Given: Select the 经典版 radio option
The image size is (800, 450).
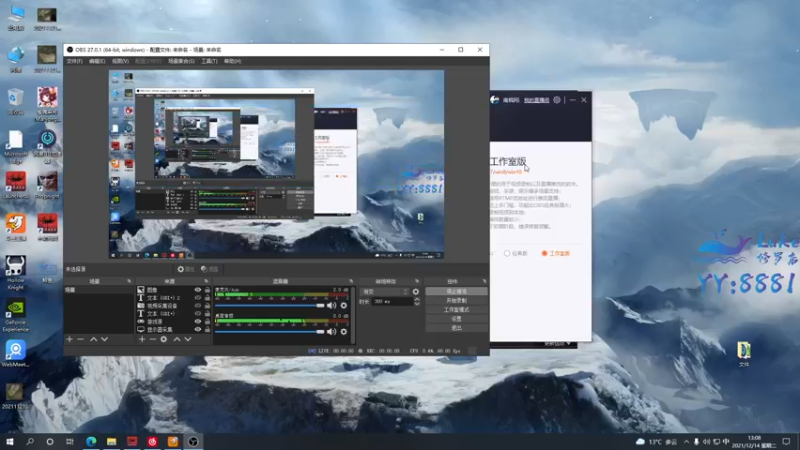Looking at the screenshot, I should 515,254.
